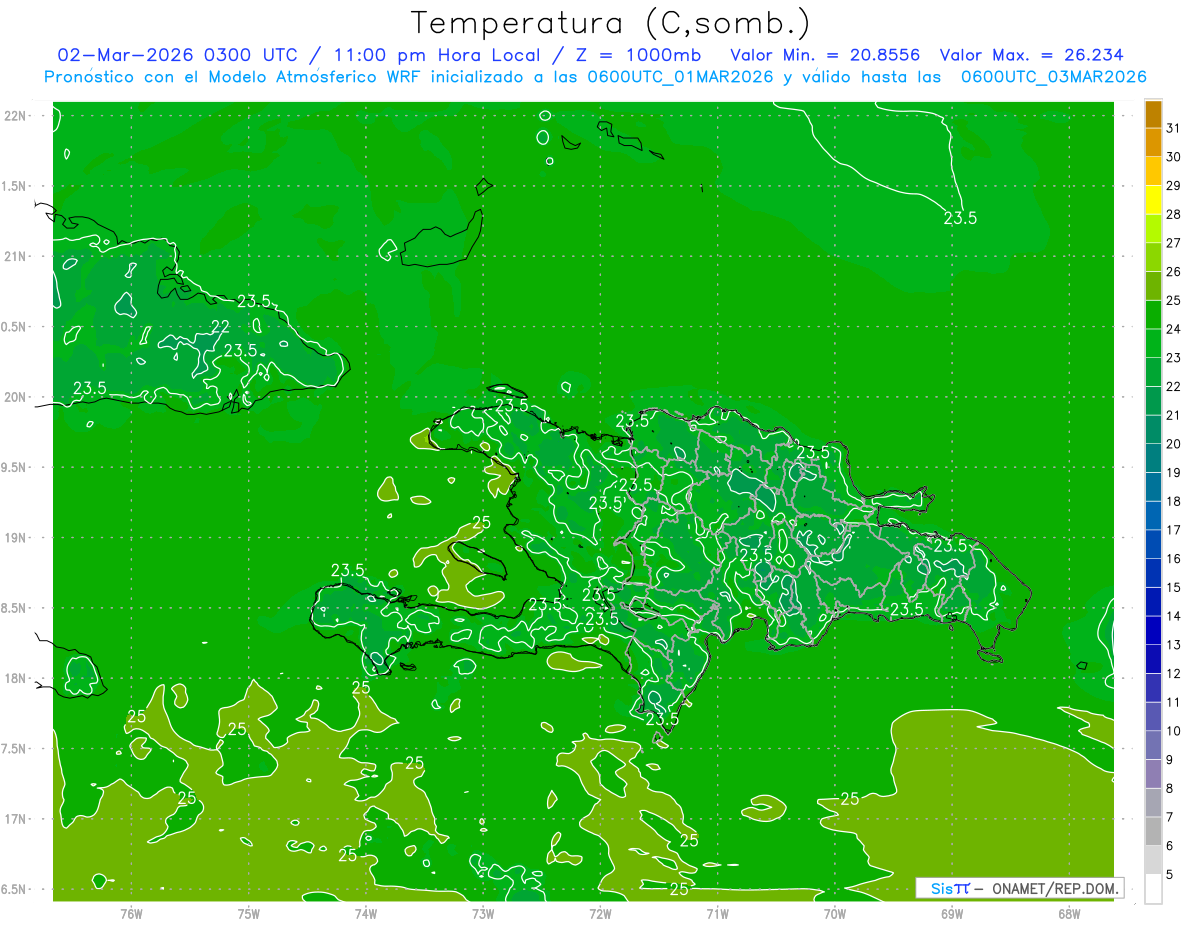Click the colorbar value label "20"
The height and width of the screenshot is (927, 1200).
(1173, 444)
